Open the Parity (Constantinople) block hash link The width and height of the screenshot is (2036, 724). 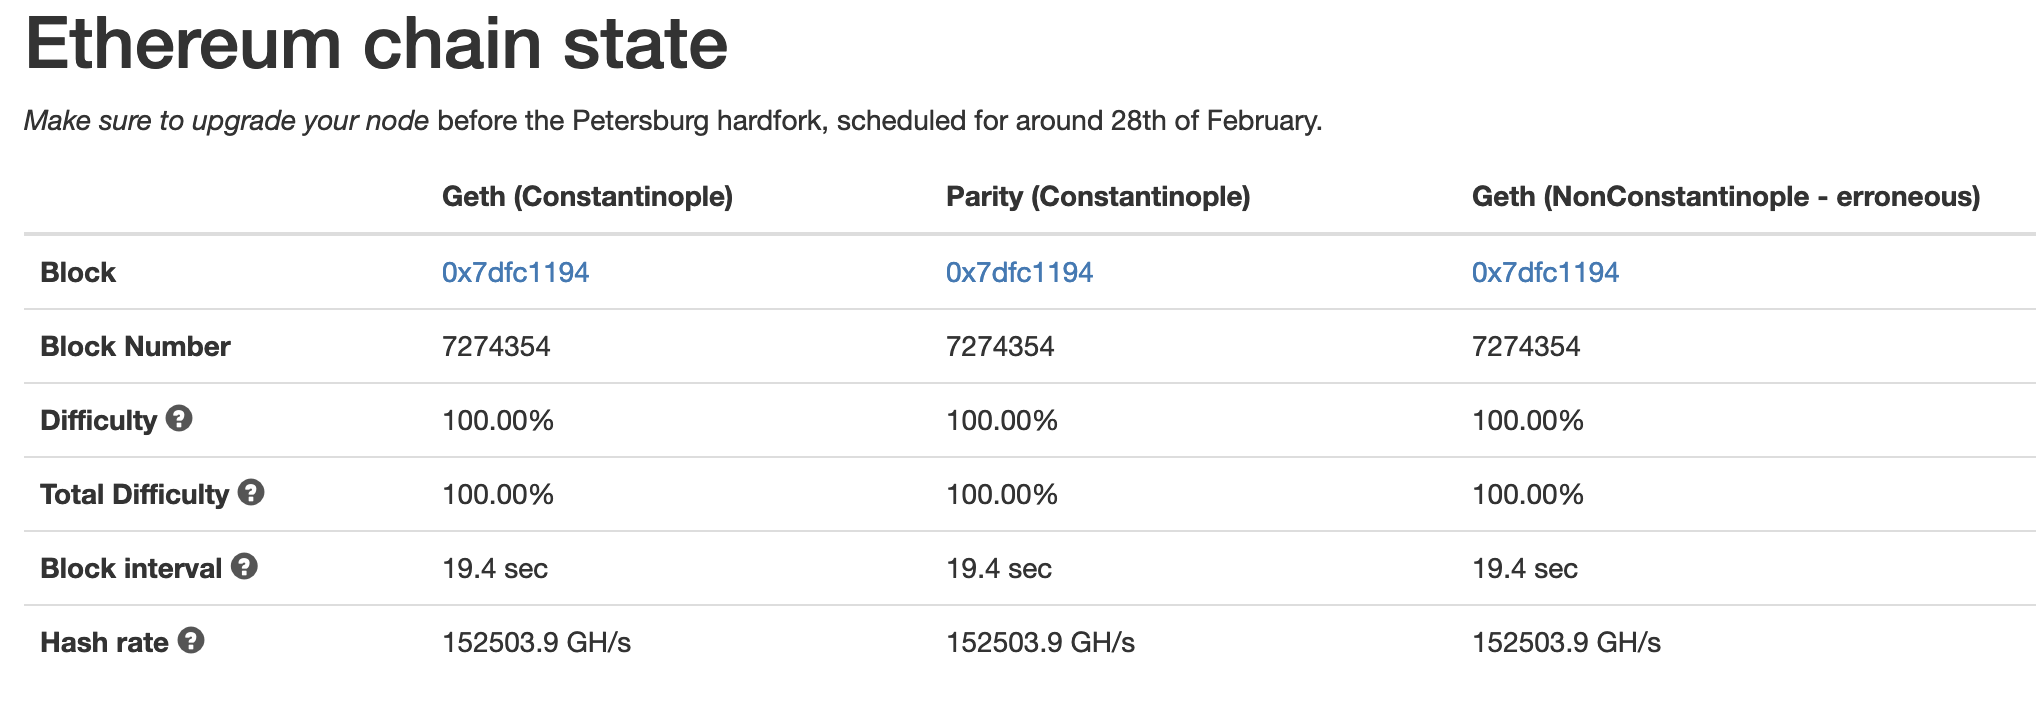[x=1019, y=272]
